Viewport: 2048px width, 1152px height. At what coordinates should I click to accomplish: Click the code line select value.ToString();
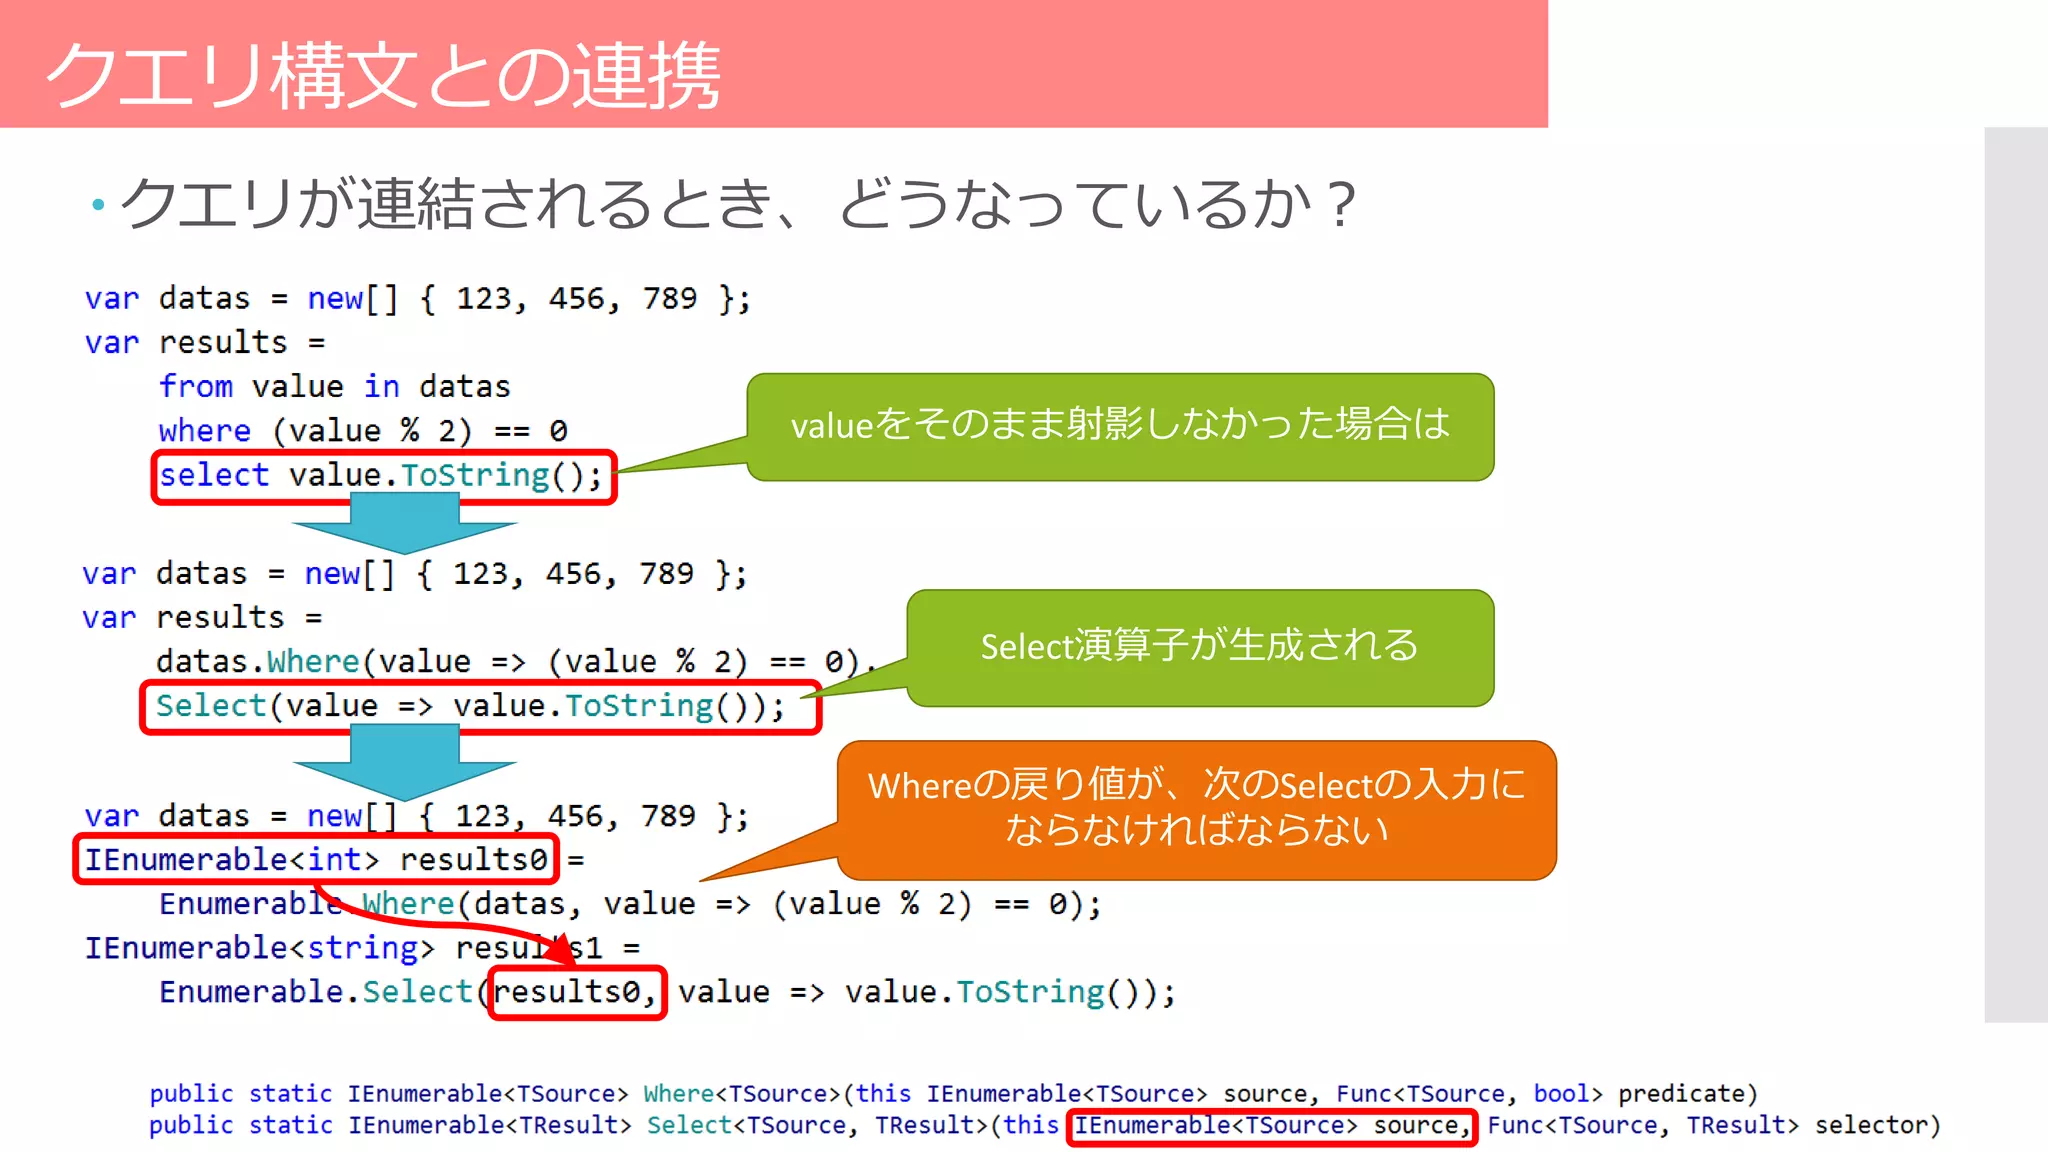[x=383, y=476]
